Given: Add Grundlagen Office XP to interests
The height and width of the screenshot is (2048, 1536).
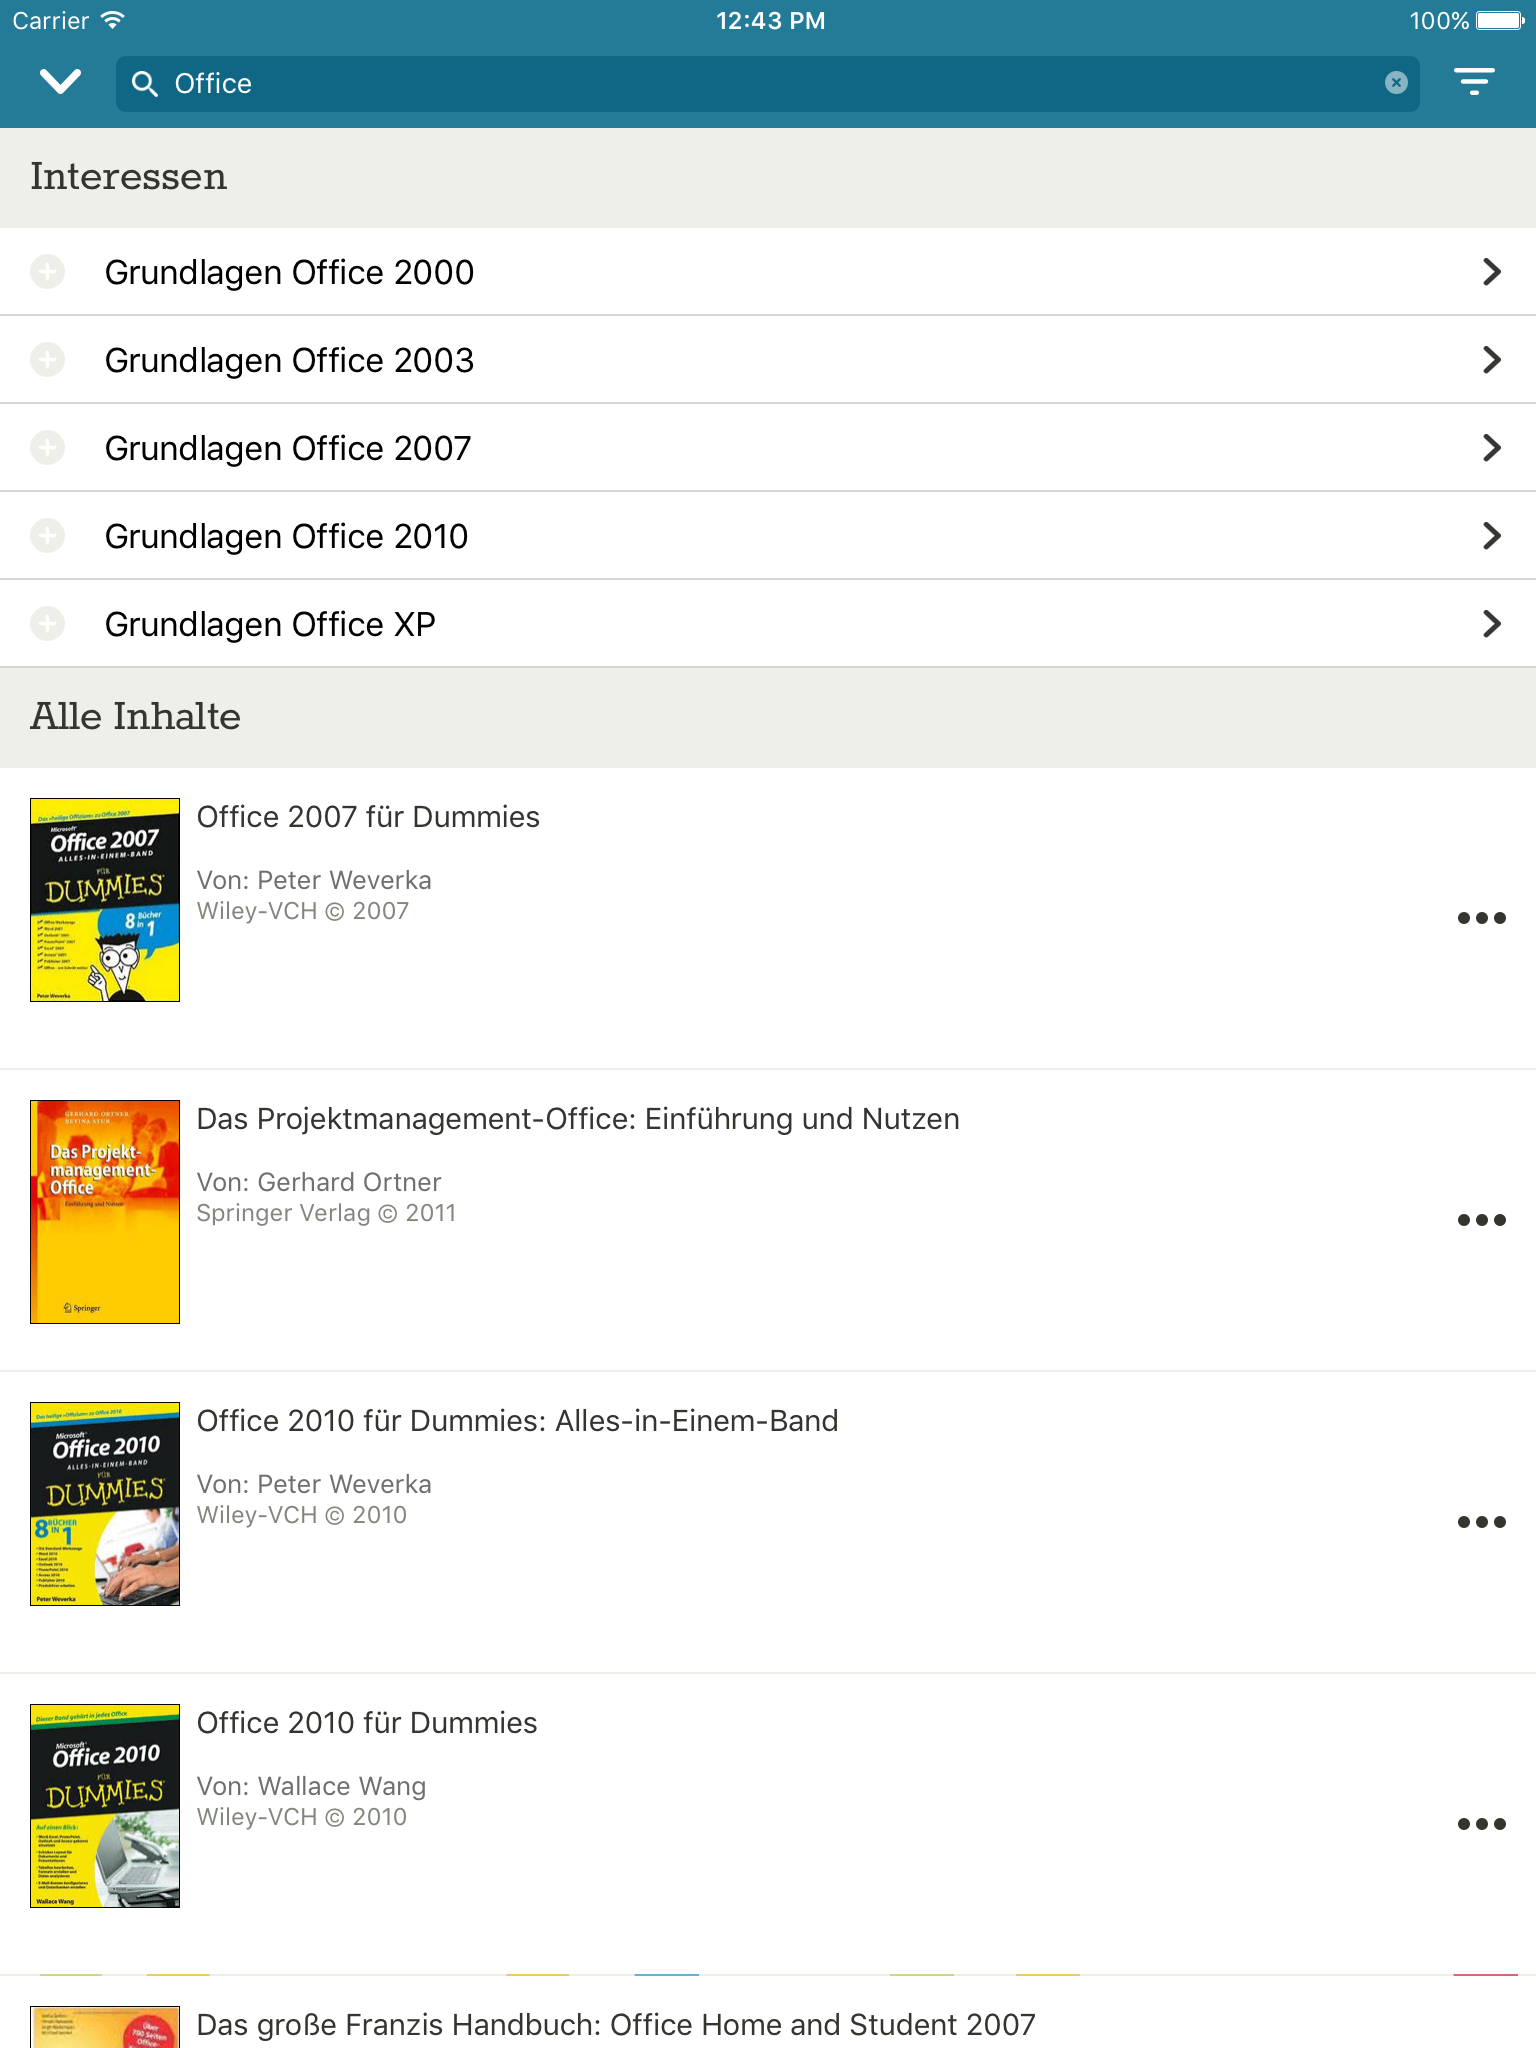Looking at the screenshot, I should (x=47, y=623).
